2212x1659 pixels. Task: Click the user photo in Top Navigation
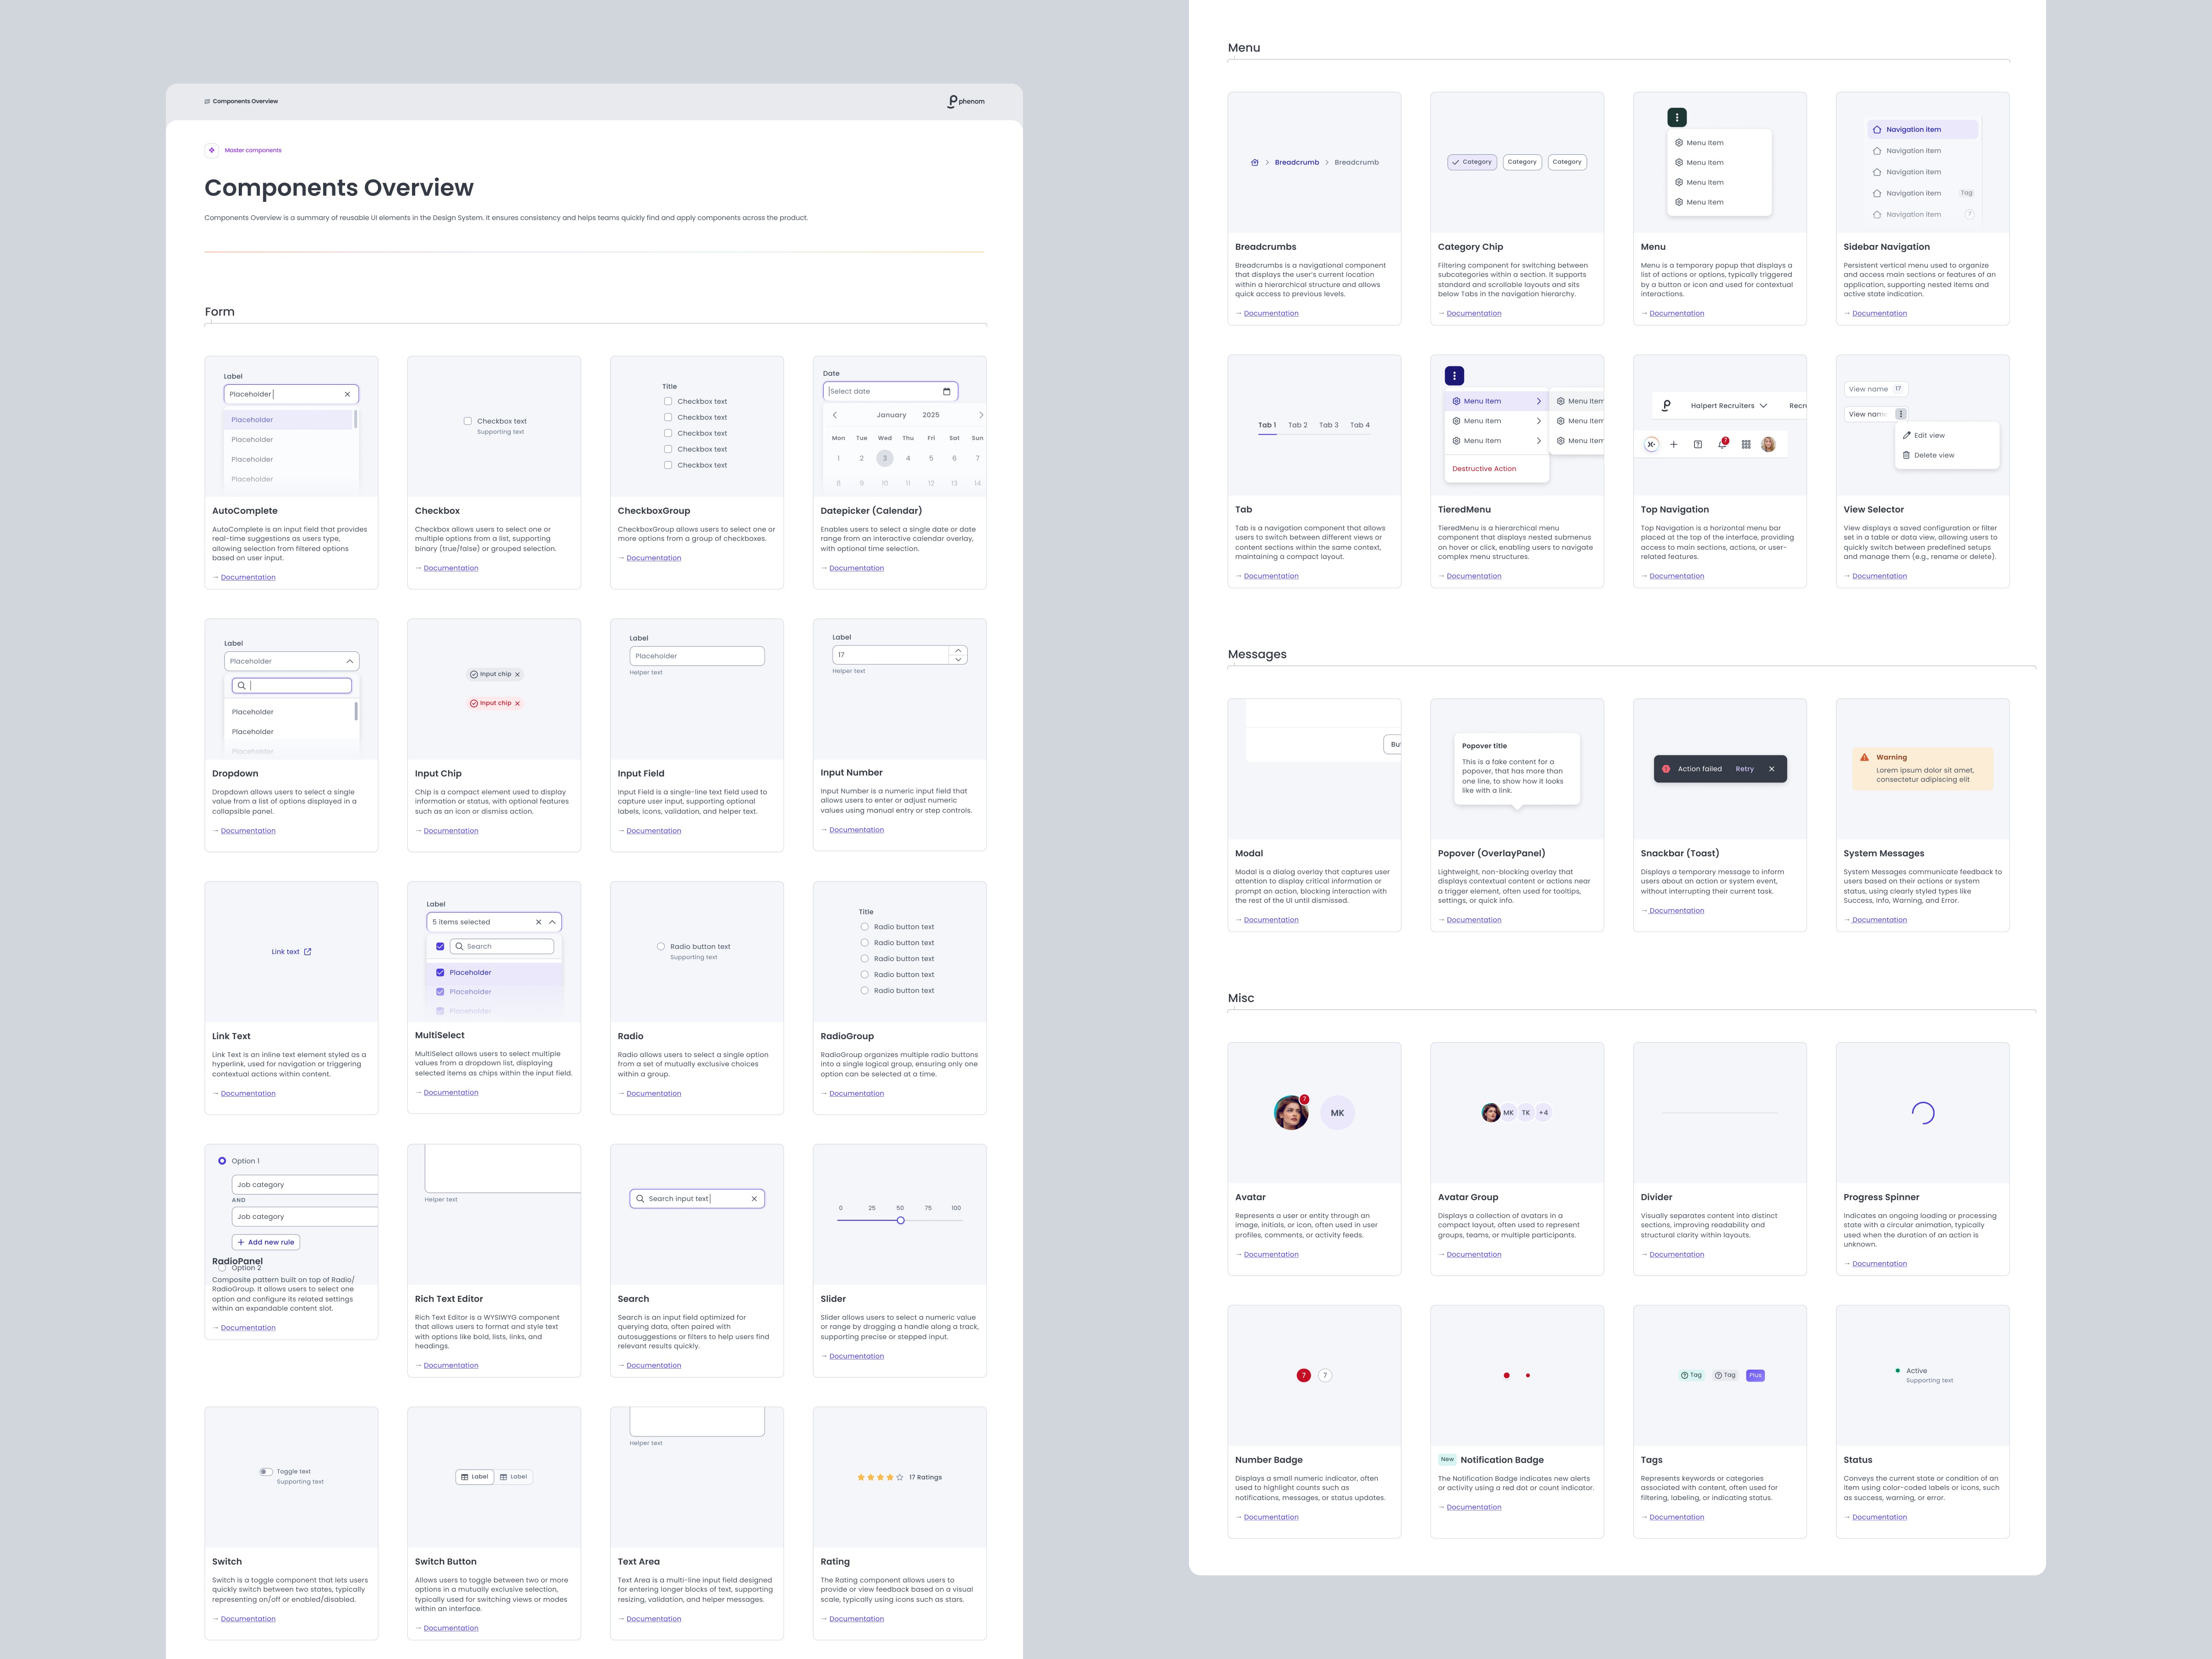[x=1768, y=444]
